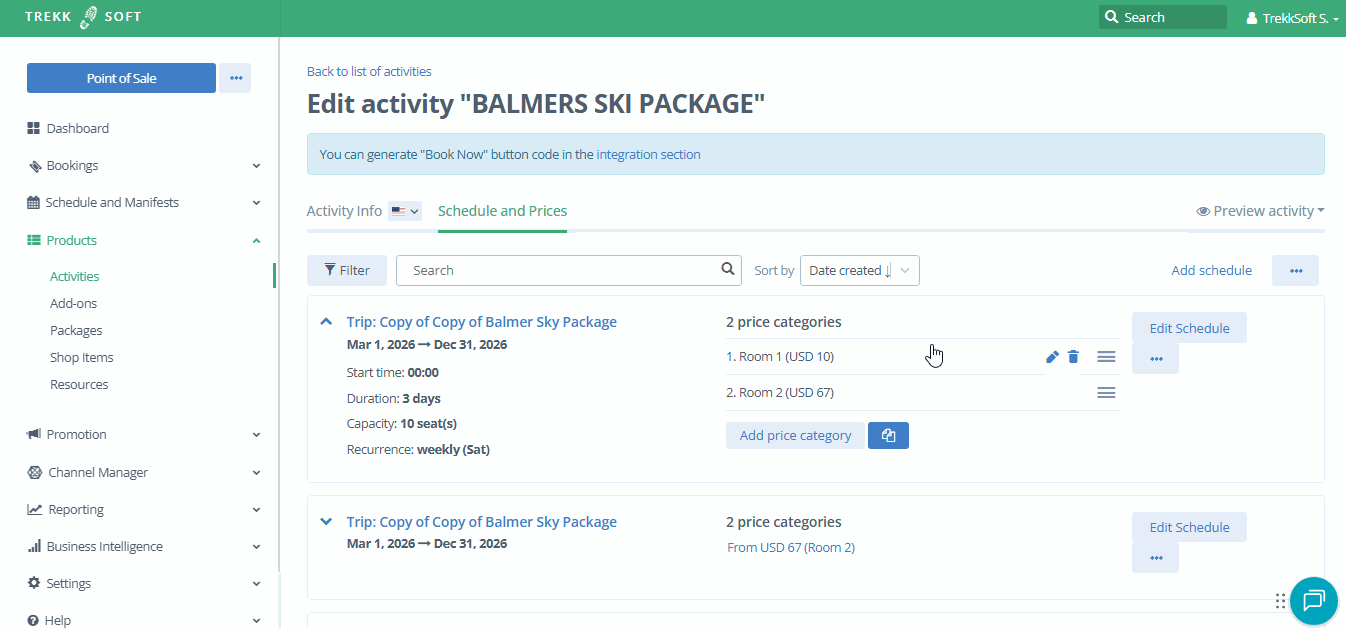Collapse the first trip schedule chevron

(325, 322)
